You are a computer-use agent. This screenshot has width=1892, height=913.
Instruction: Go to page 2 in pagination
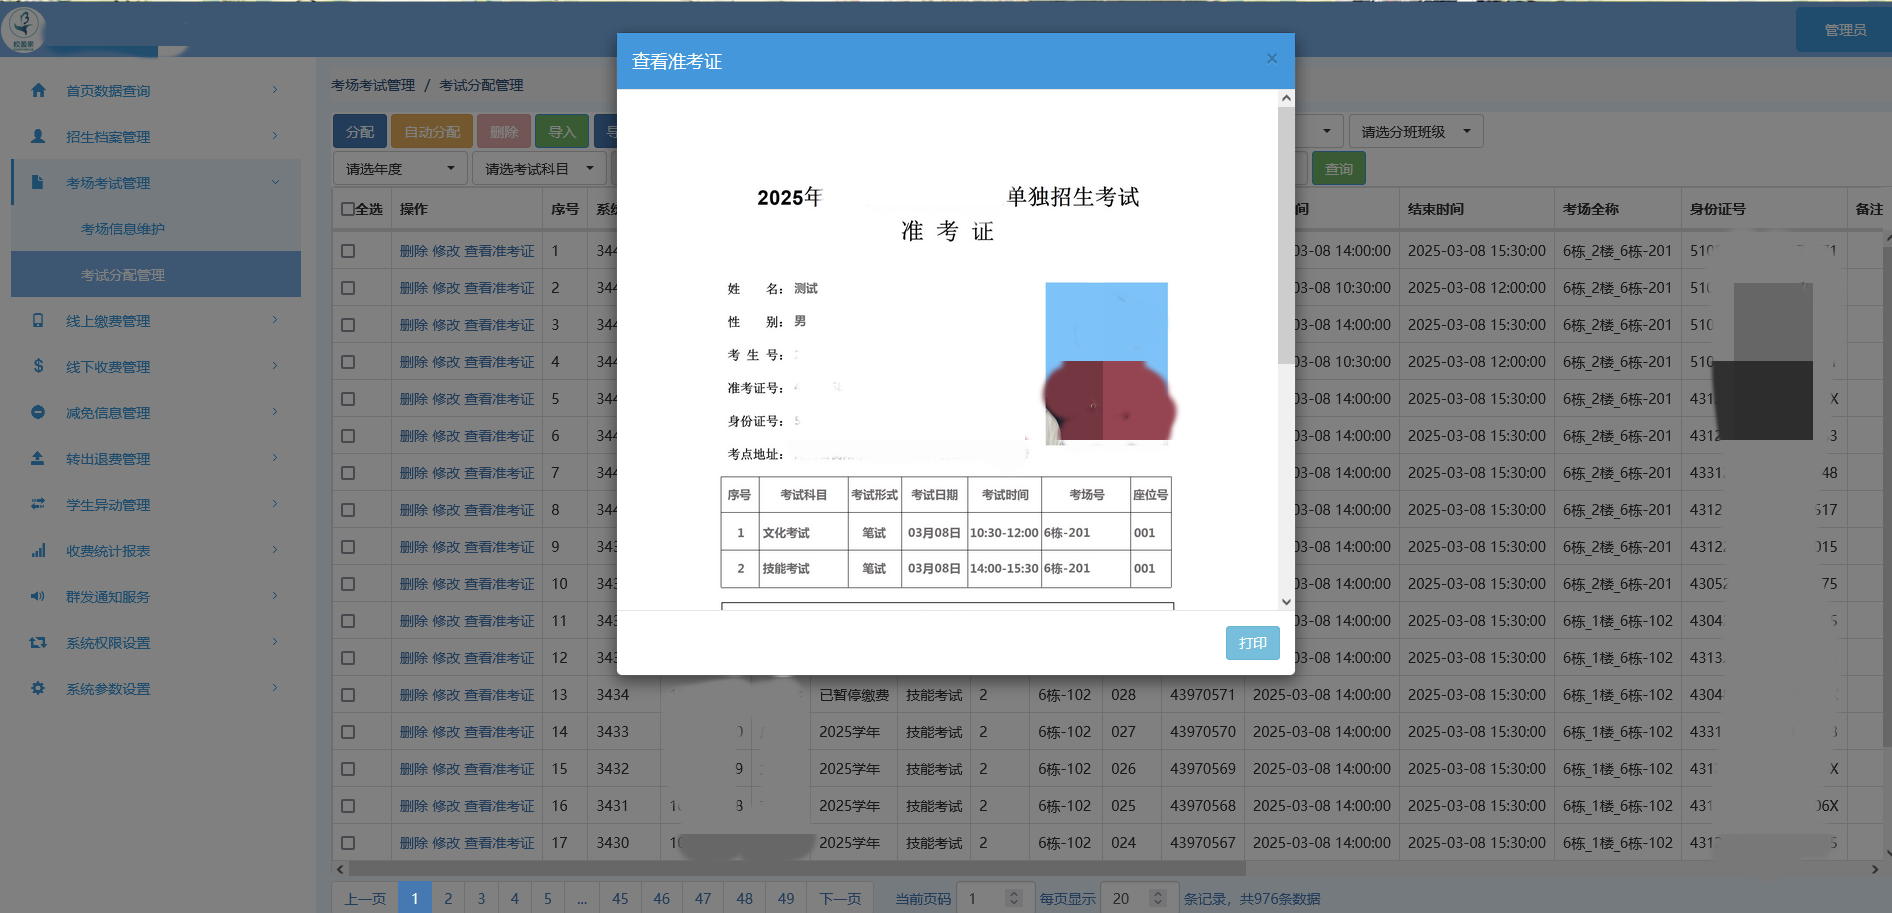[x=448, y=898]
